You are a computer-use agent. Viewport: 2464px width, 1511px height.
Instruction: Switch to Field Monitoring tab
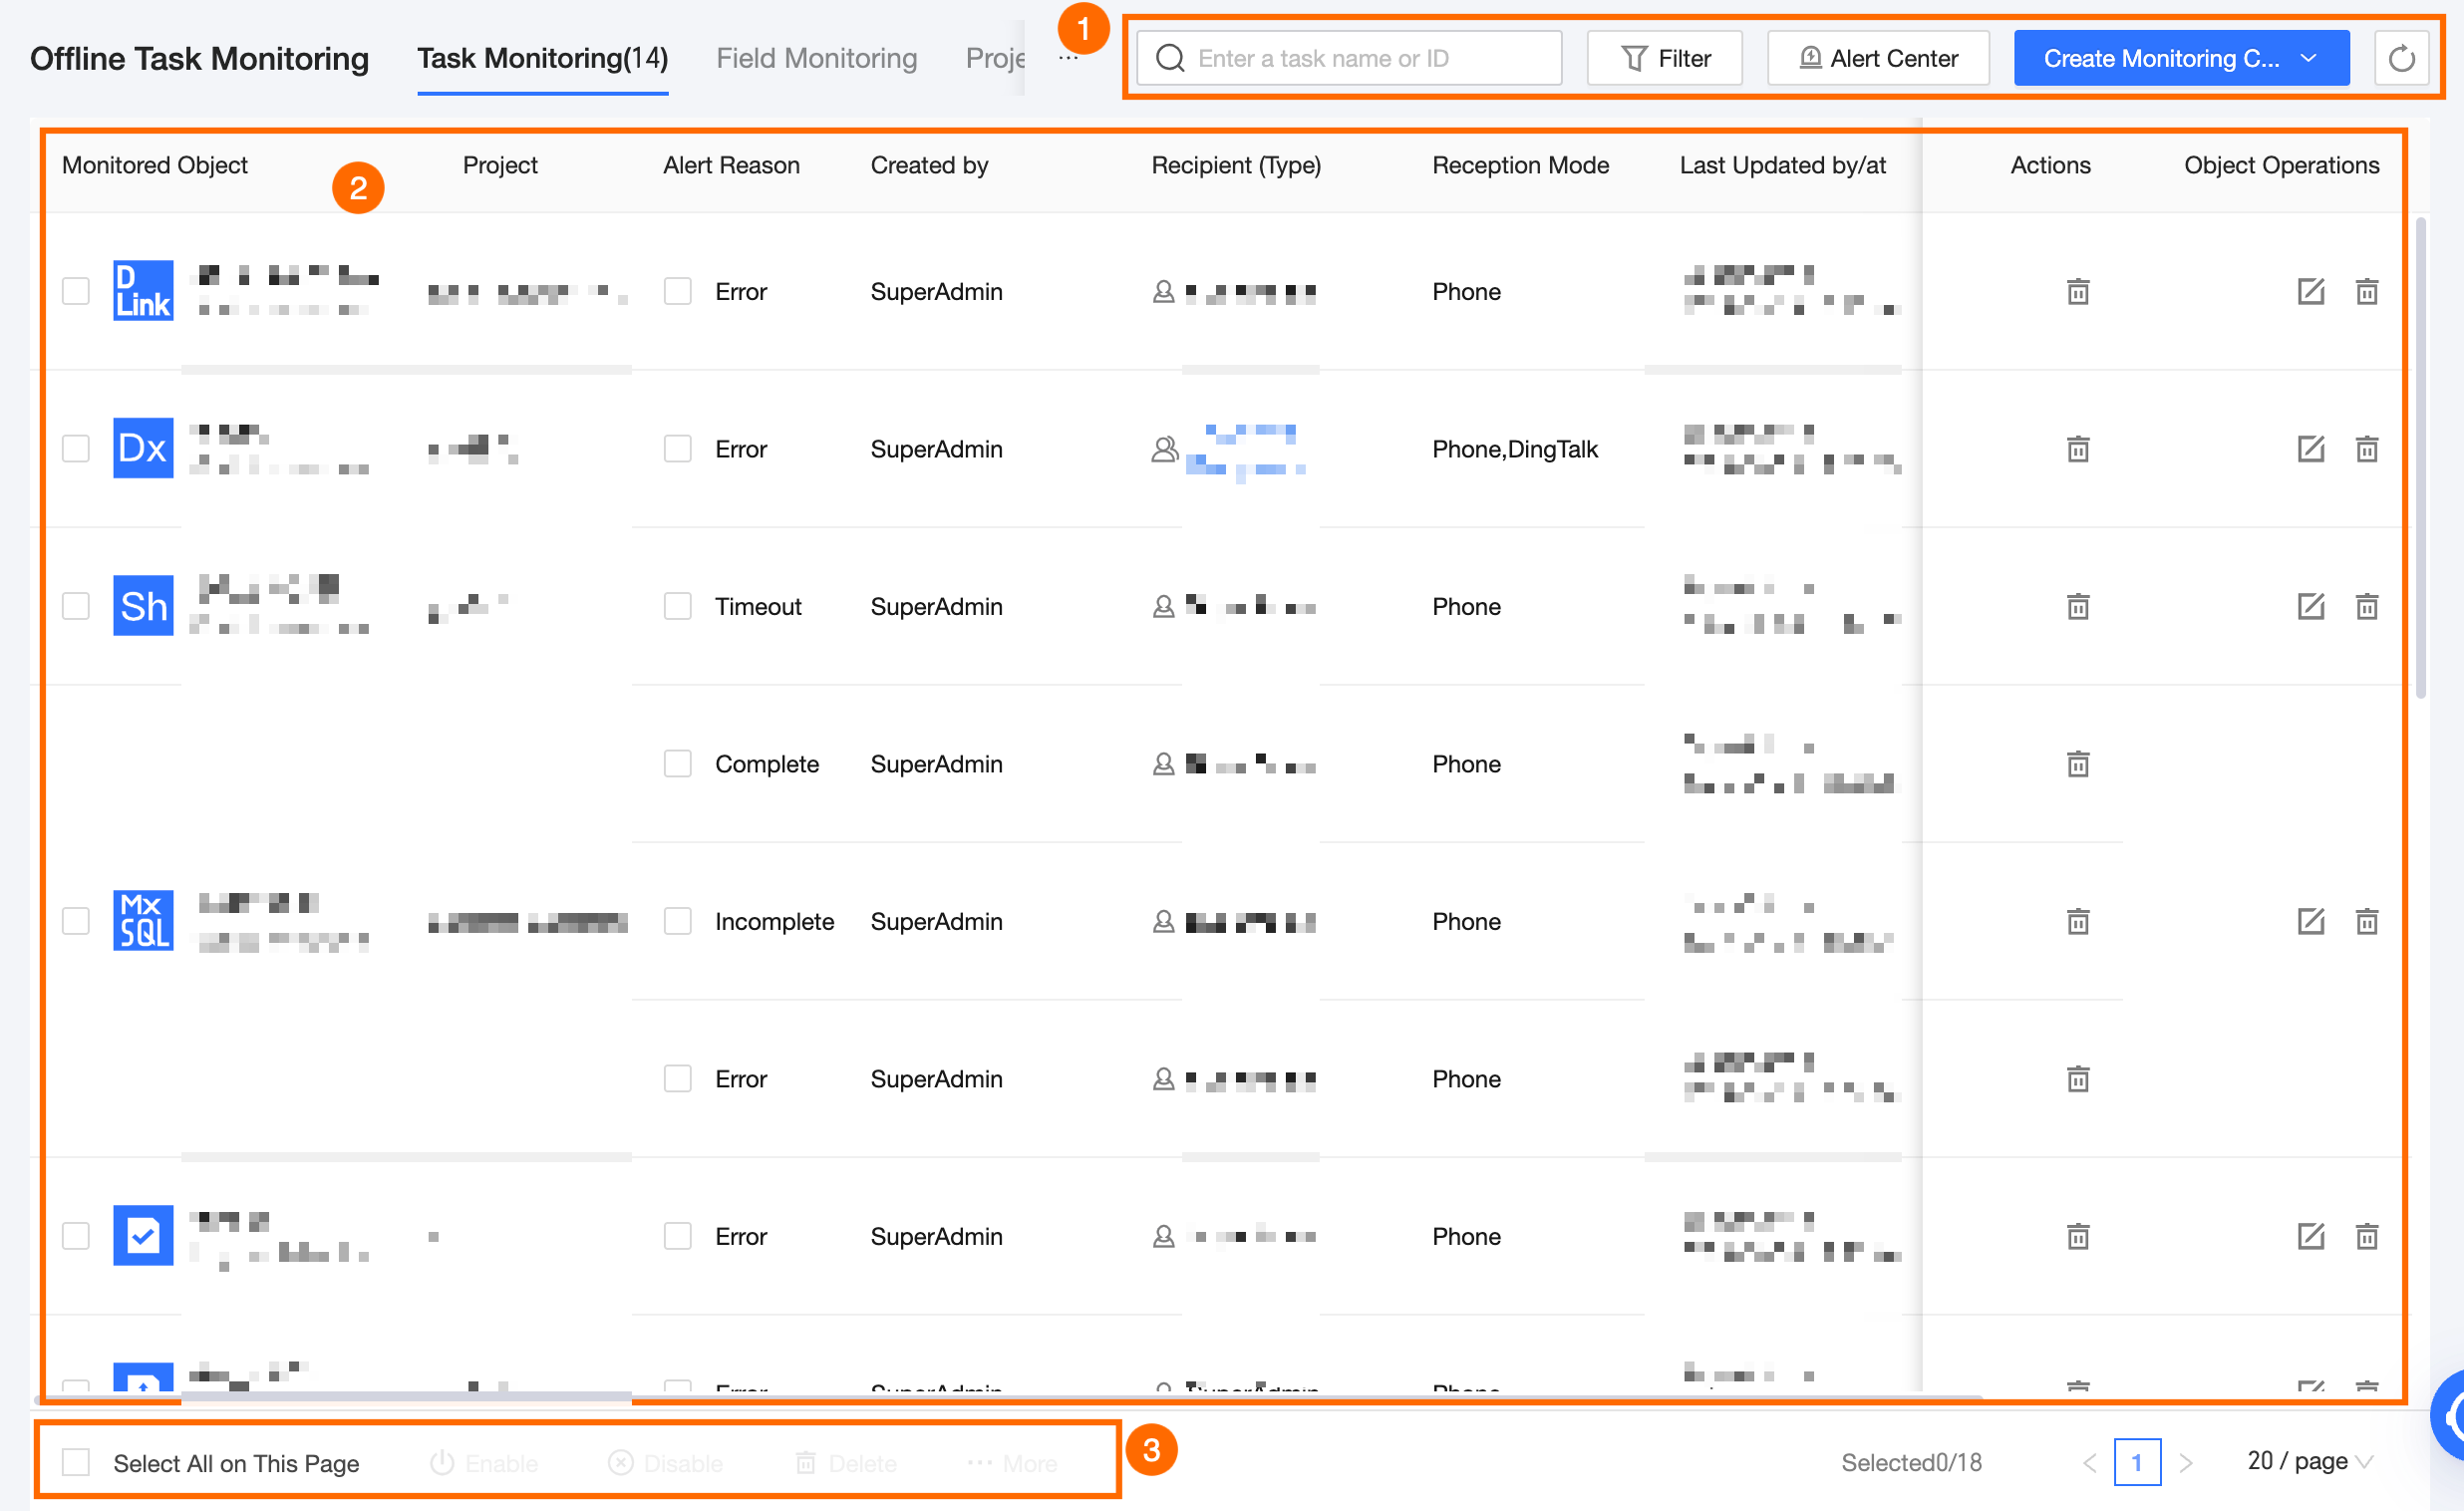click(816, 58)
